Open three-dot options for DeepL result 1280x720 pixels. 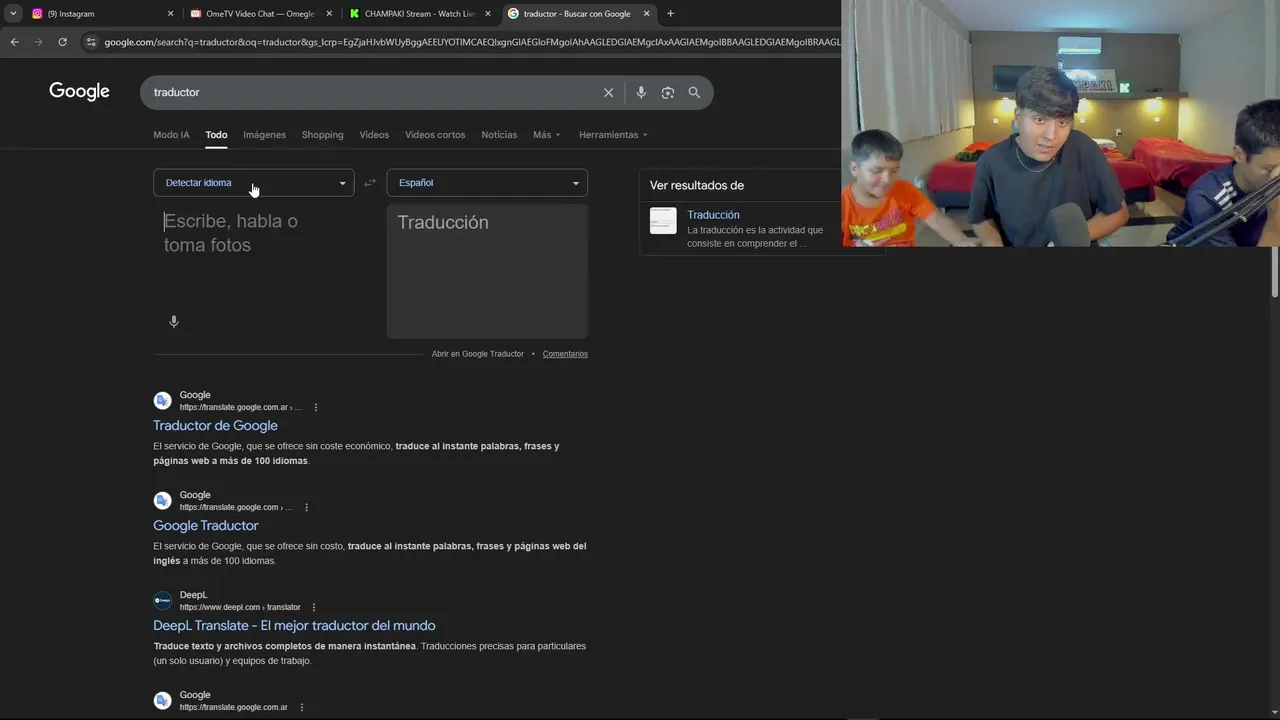click(x=314, y=607)
